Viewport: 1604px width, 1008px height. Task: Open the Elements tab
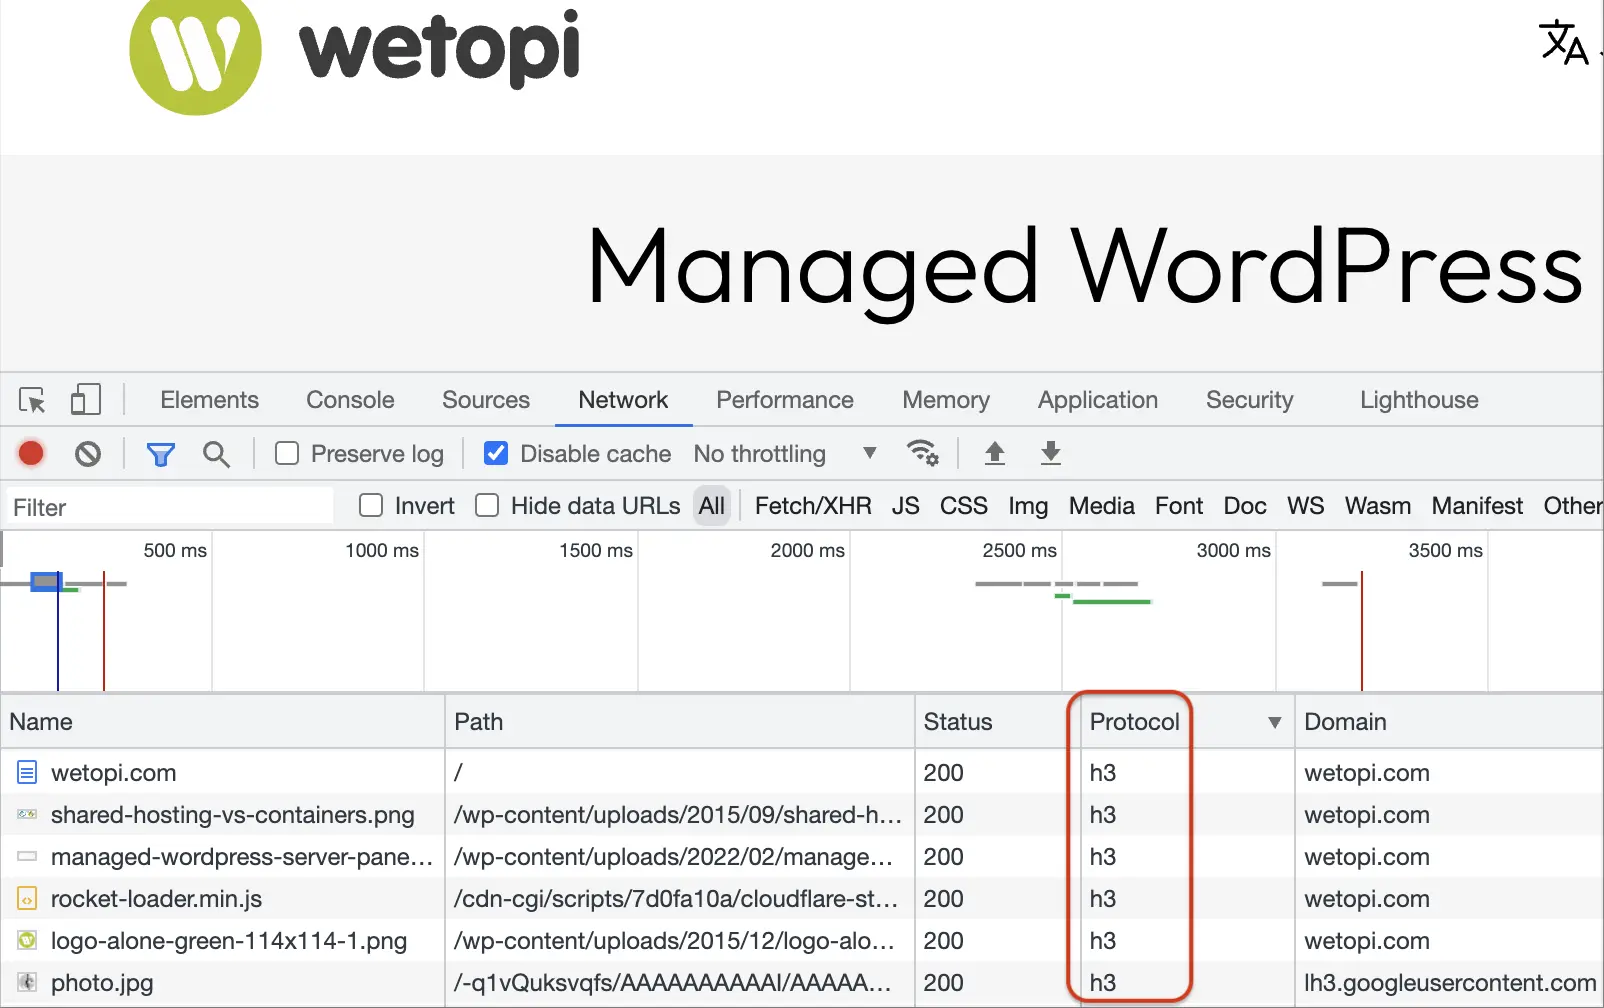click(x=209, y=400)
